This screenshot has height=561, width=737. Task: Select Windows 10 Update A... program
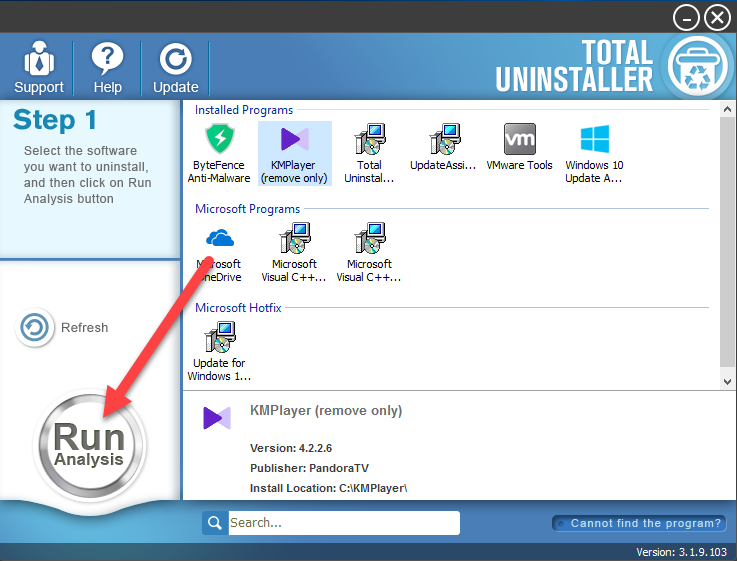tap(594, 153)
